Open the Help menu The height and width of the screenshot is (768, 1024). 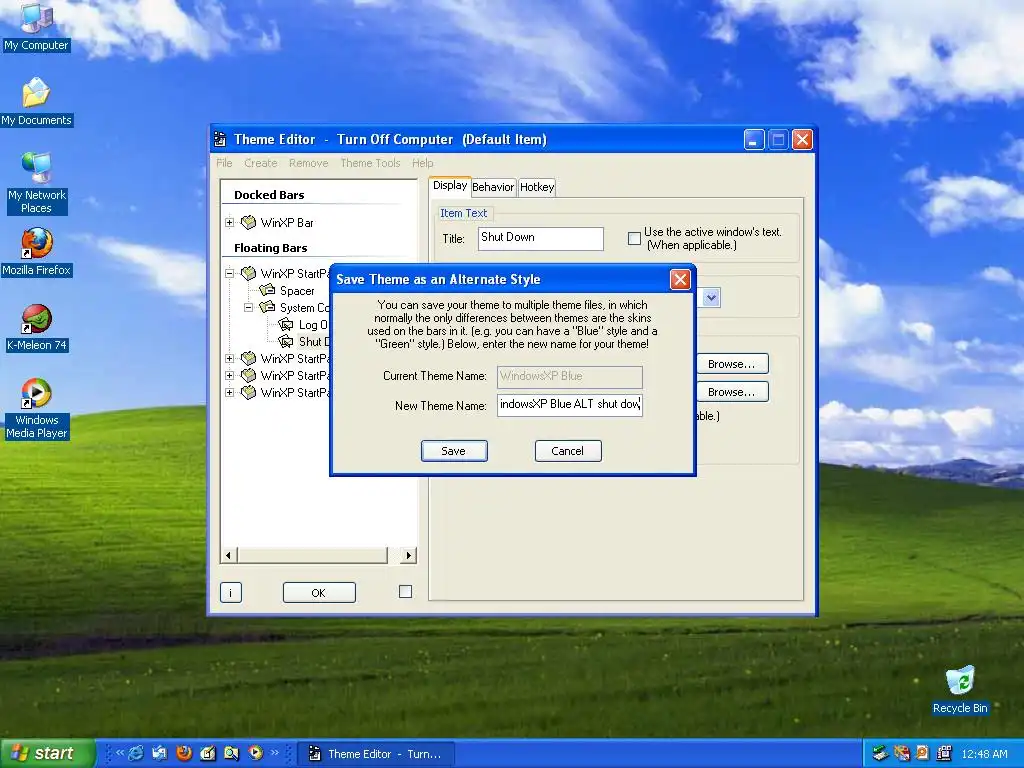click(423, 163)
